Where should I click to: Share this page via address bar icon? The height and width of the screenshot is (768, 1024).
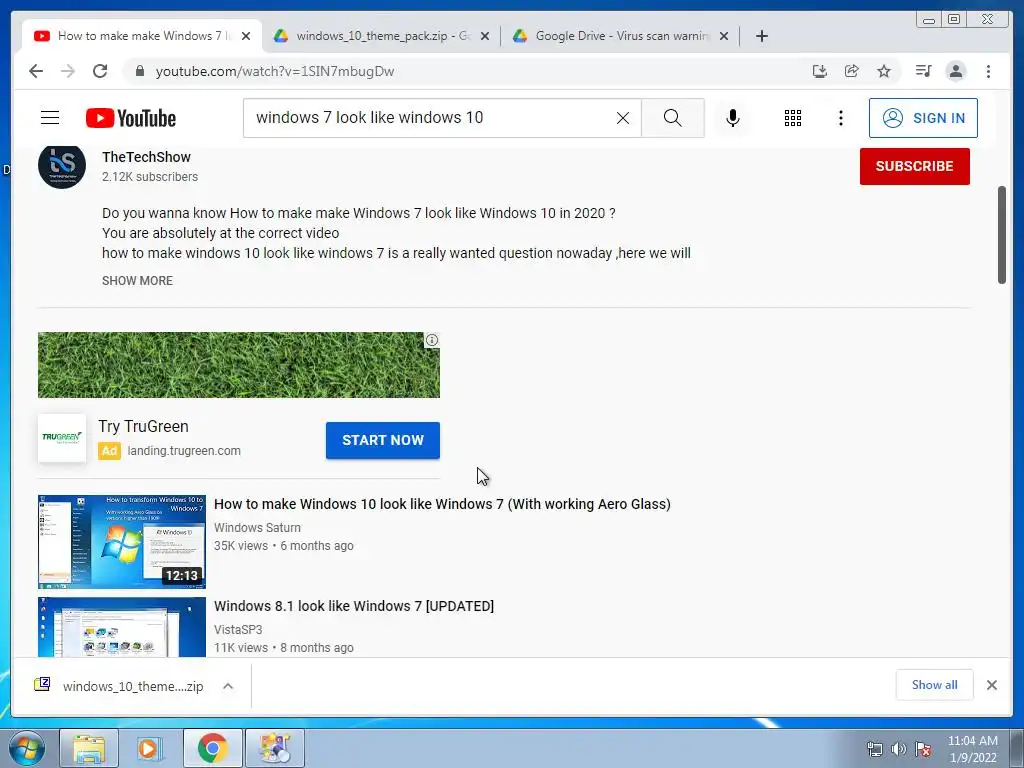(852, 71)
